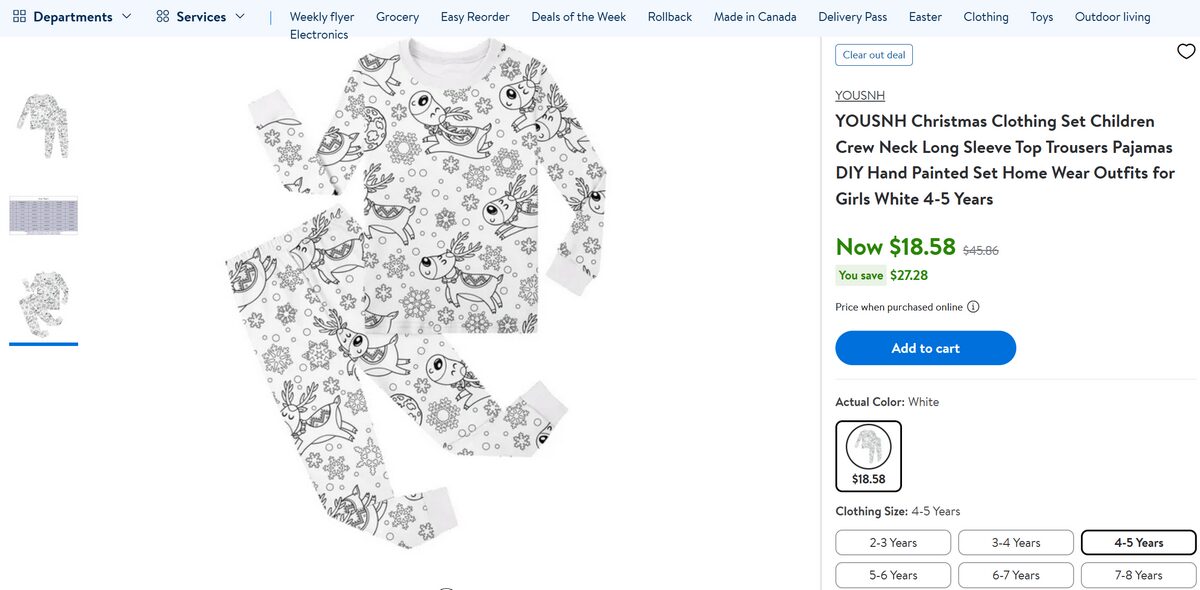Open the Rollback deals page

click(x=669, y=16)
